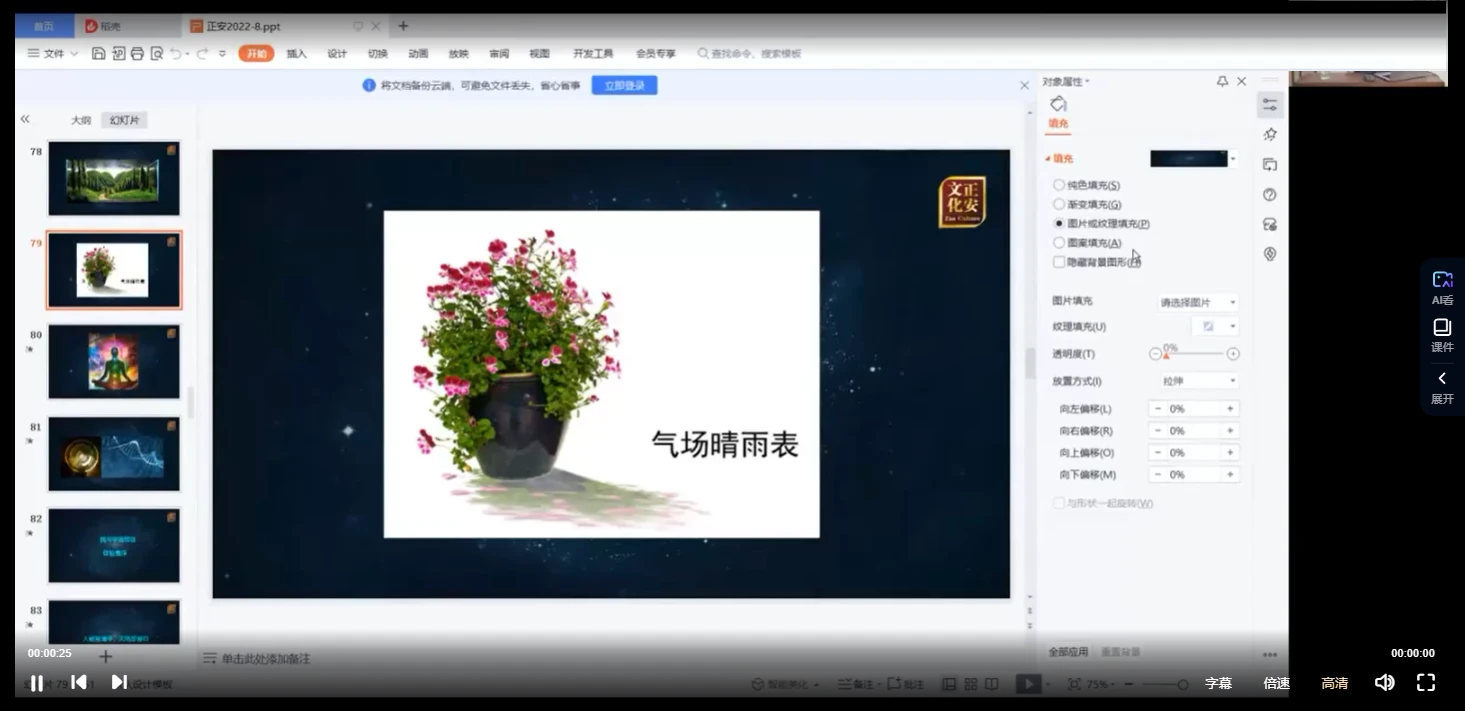Enter fullscreen with the player icon
Image resolution: width=1465 pixels, height=711 pixels.
point(1426,682)
